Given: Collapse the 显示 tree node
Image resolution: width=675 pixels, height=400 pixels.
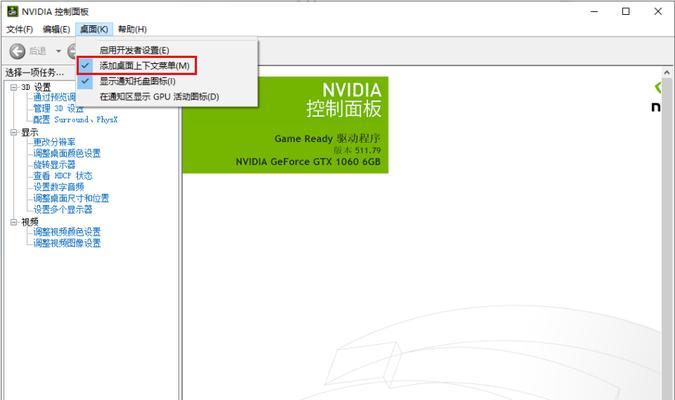Looking at the screenshot, I should [x=14, y=132].
